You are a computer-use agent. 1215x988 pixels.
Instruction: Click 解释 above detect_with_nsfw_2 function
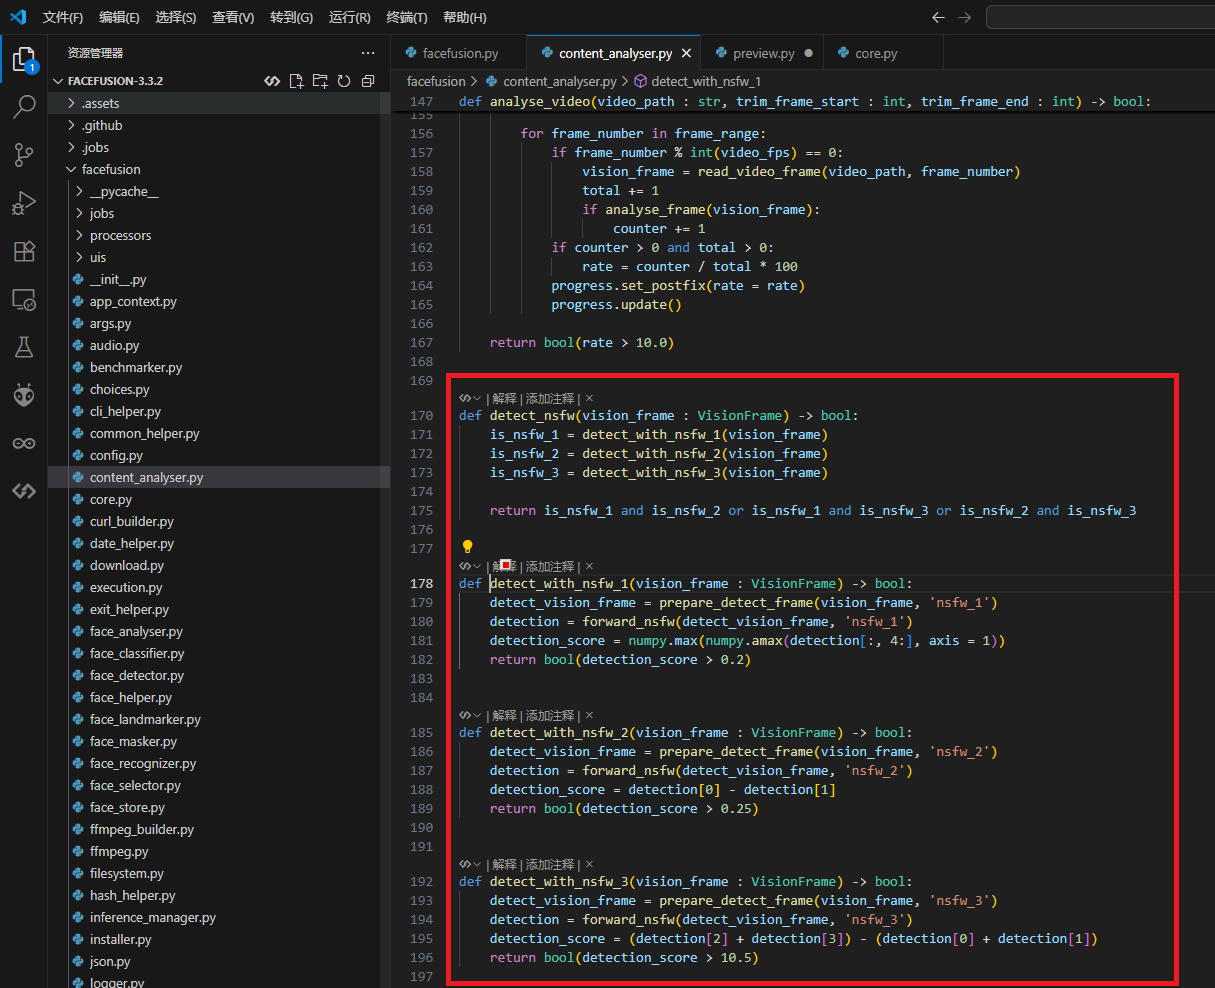pyautogui.click(x=504, y=715)
